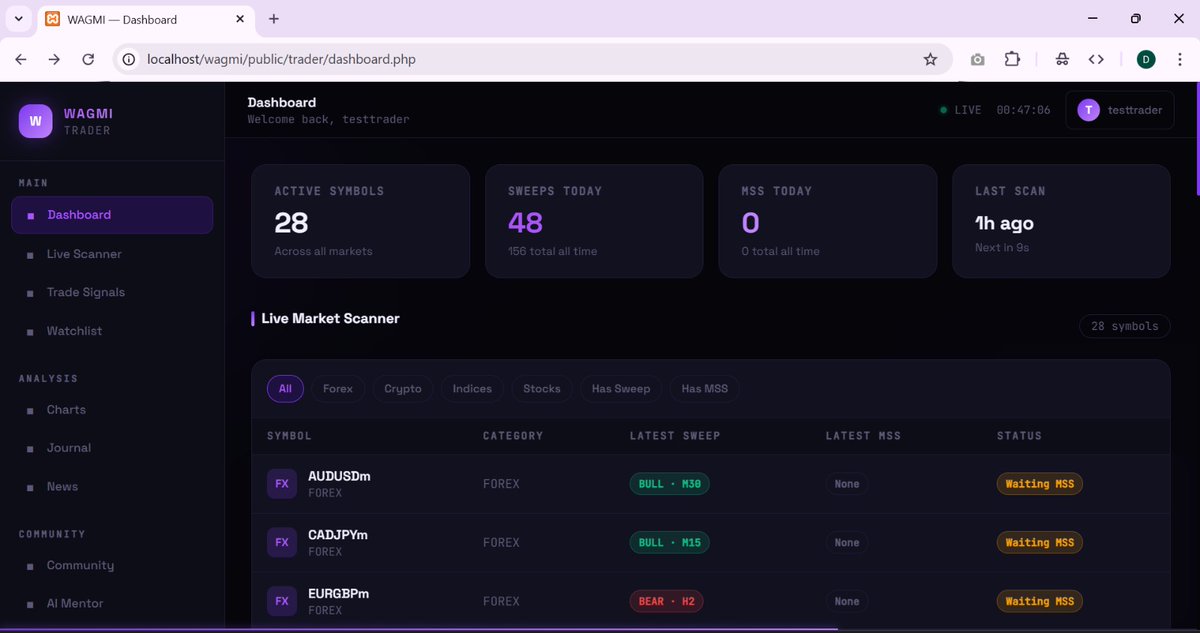Click the Live Market Scanner heading
The height and width of the screenshot is (633, 1200).
click(330, 318)
